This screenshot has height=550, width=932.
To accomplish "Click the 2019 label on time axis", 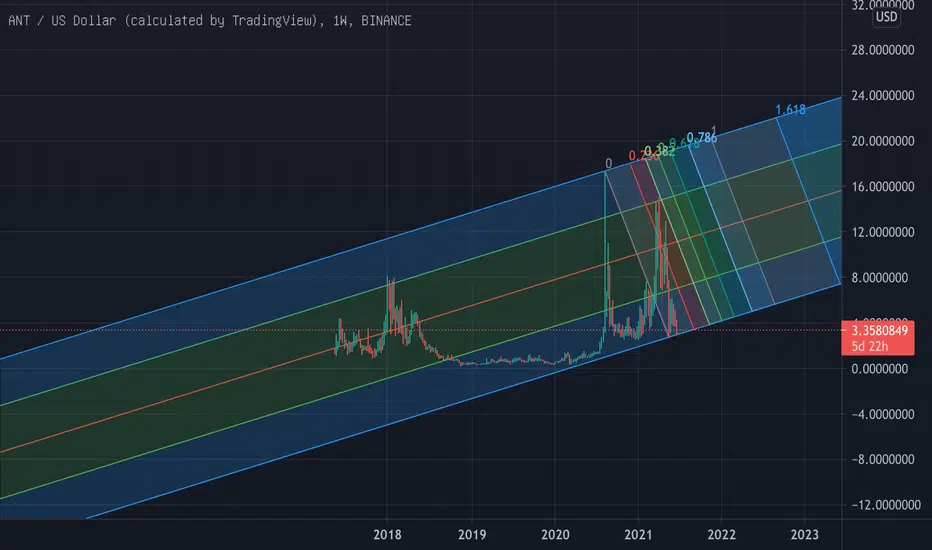I will click(x=472, y=535).
